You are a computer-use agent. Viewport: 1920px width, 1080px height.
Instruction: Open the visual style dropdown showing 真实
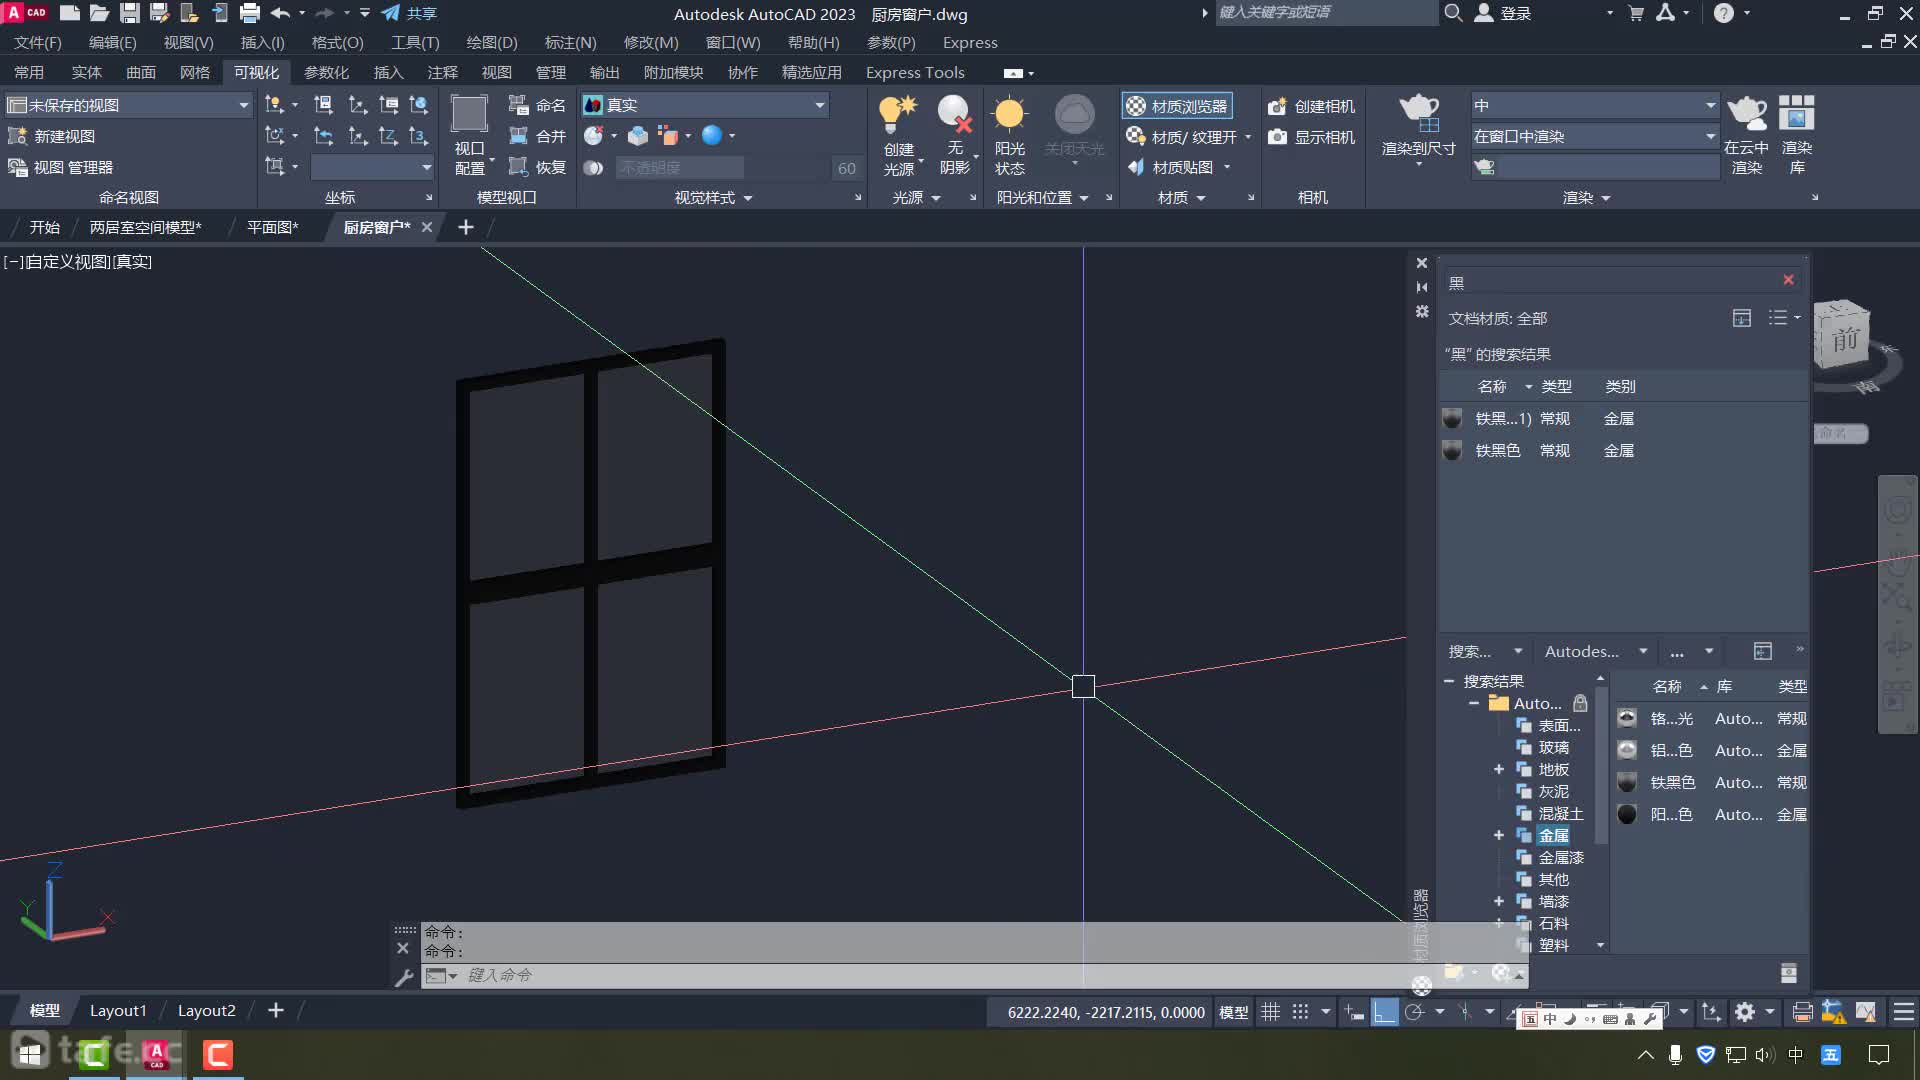click(704, 105)
